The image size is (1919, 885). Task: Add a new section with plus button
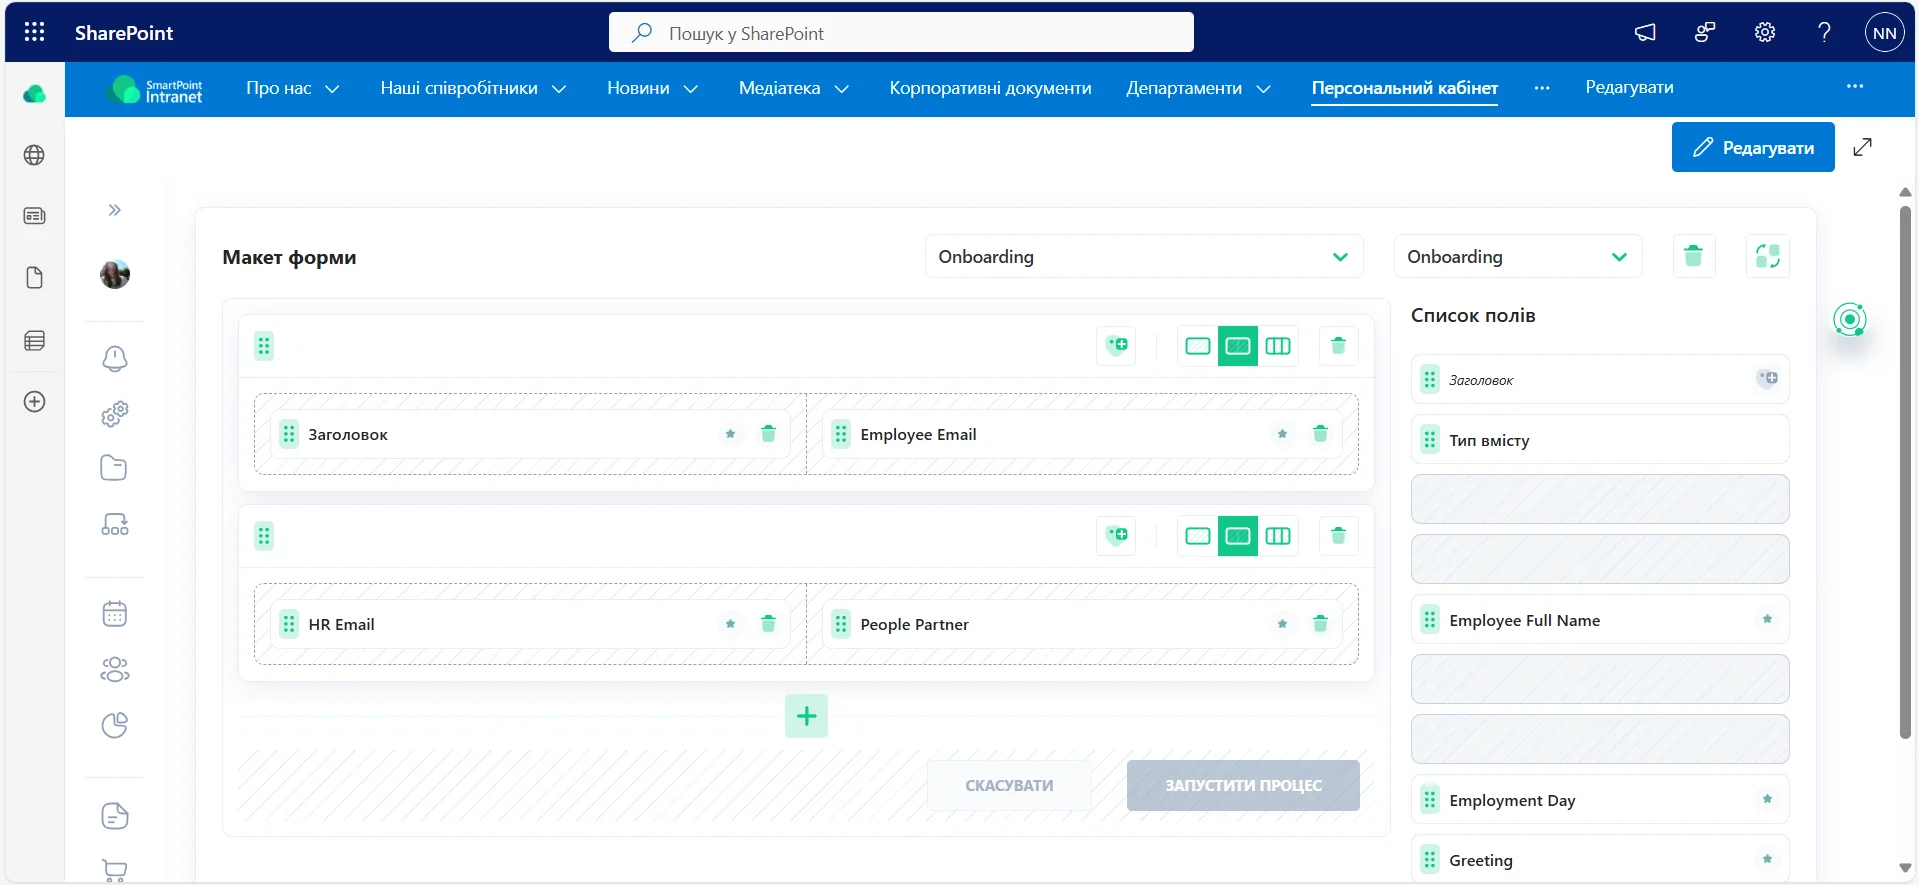(806, 716)
